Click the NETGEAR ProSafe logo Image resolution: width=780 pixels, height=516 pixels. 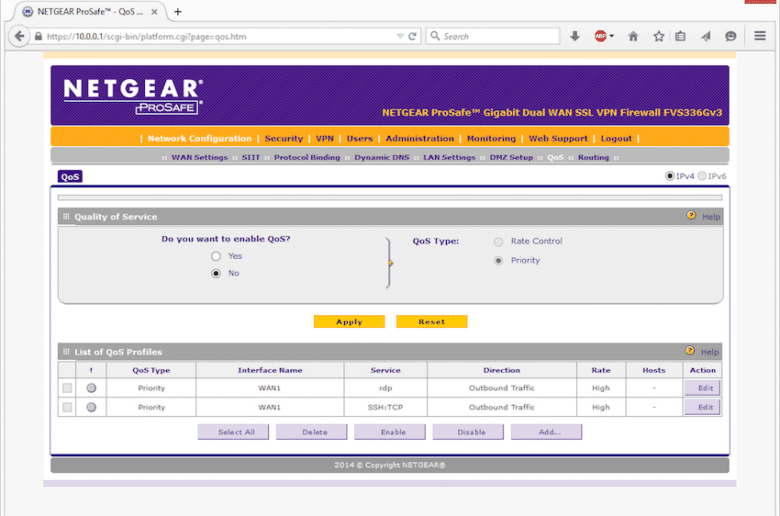(x=133, y=96)
